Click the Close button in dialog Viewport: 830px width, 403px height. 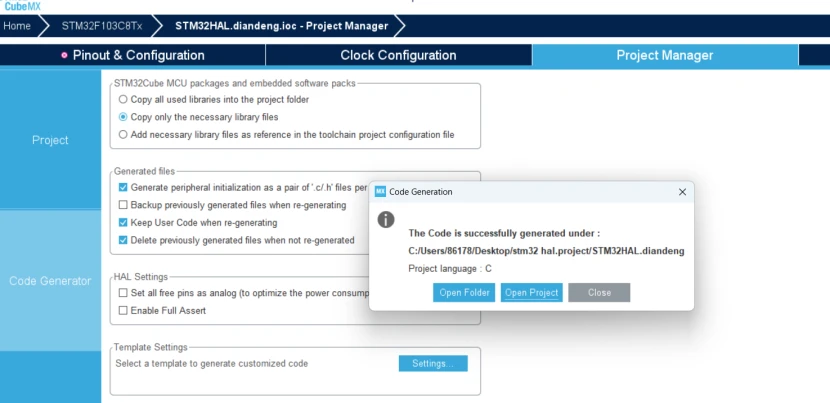point(599,292)
